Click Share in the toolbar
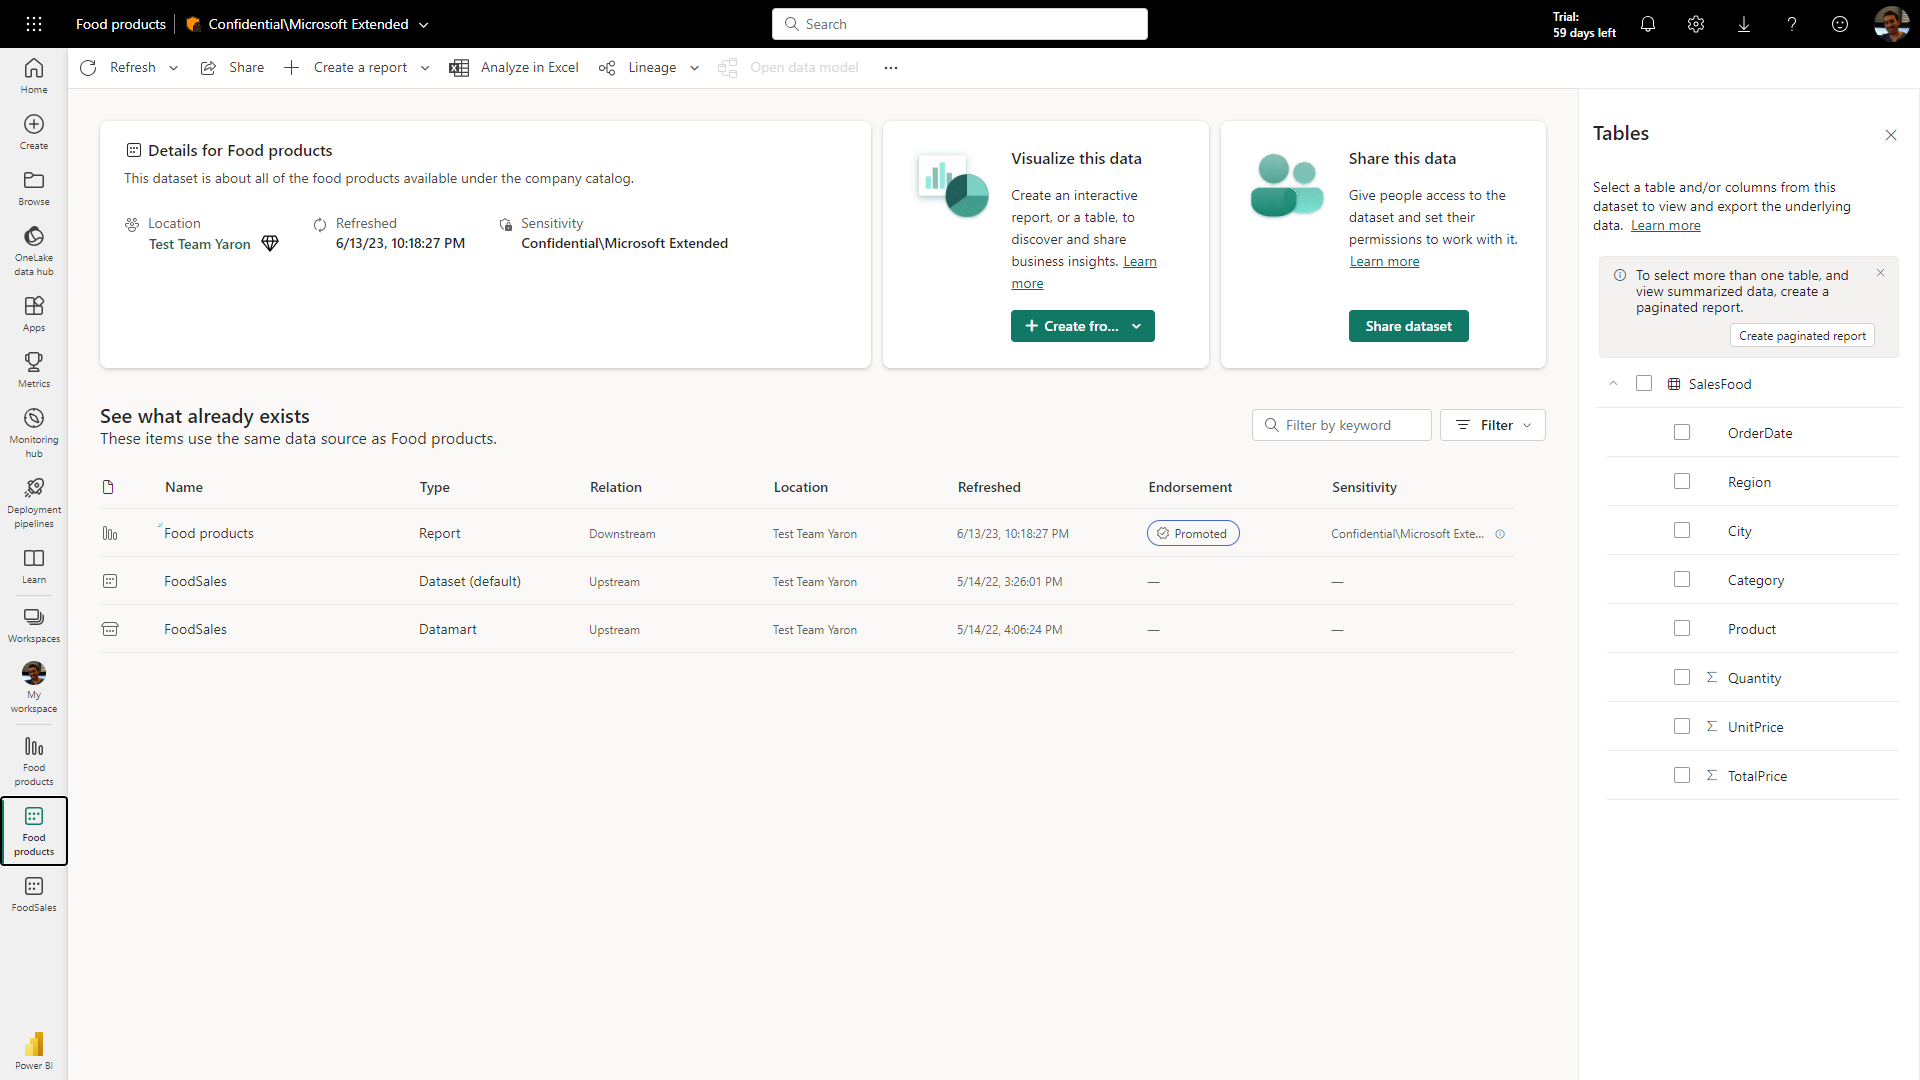The height and width of the screenshot is (1080, 1920). pos(232,67)
